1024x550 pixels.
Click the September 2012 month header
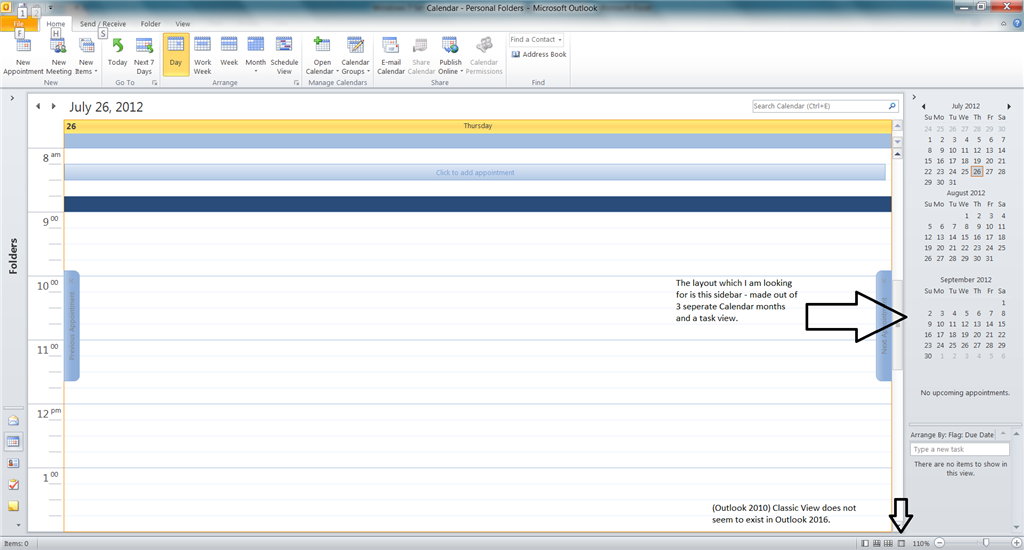(965, 280)
